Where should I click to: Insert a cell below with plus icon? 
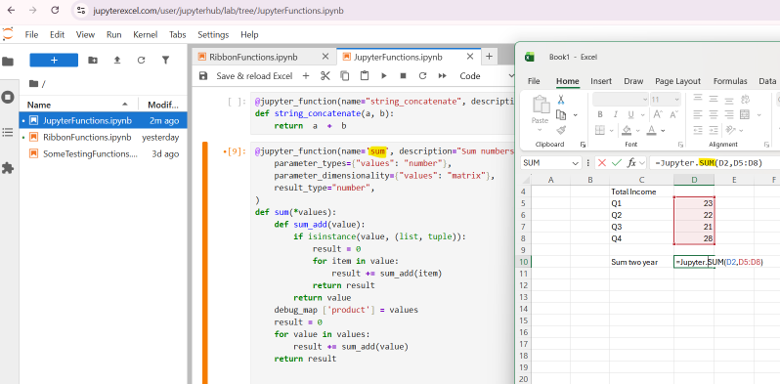[x=306, y=76]
